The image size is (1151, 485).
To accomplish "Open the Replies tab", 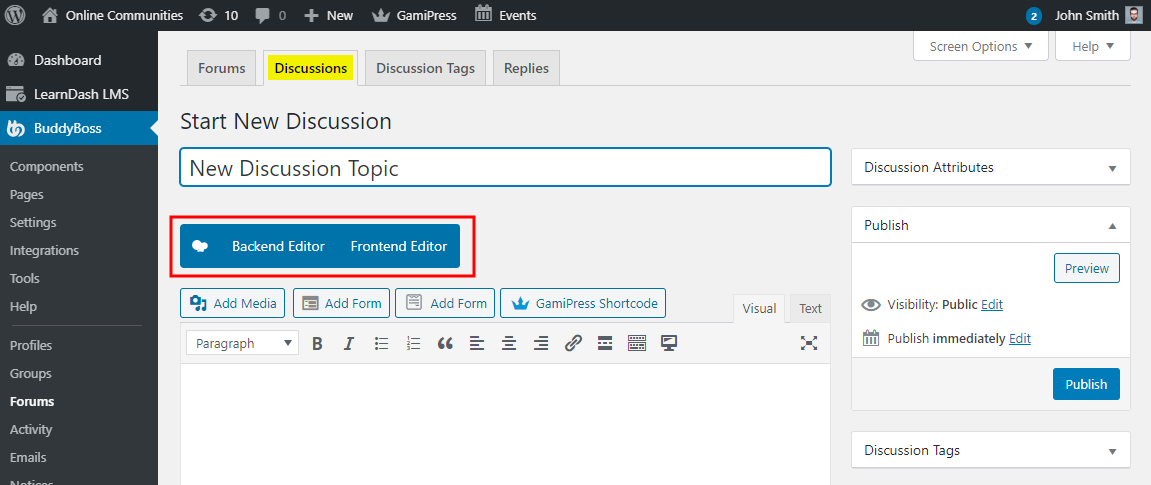I will 526,68.
